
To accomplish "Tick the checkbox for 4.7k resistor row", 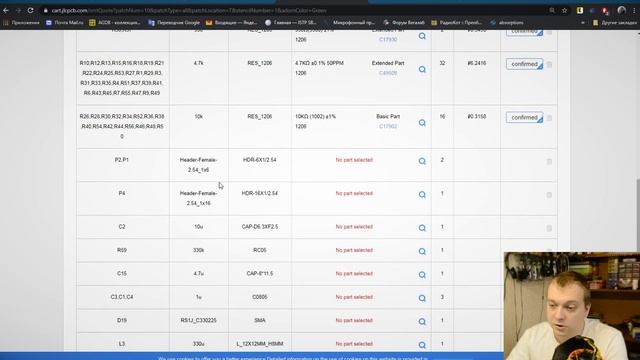I will coord(549,64).
